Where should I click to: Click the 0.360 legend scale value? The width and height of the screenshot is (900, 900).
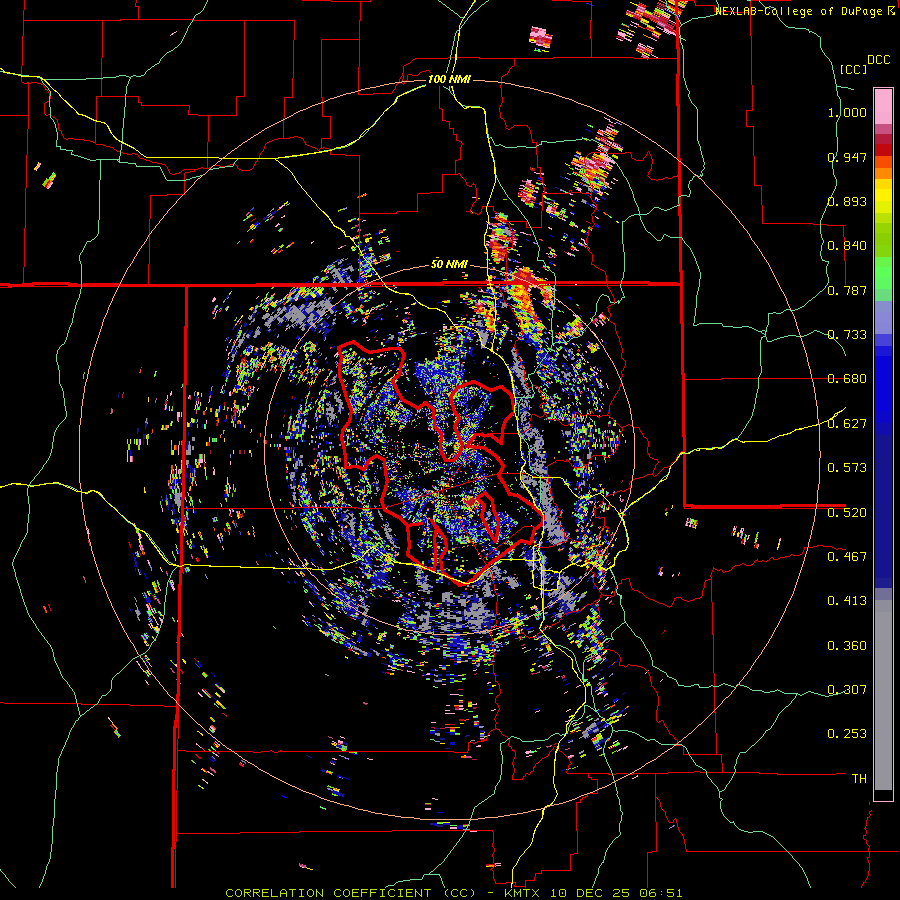[x=847, y=646]
